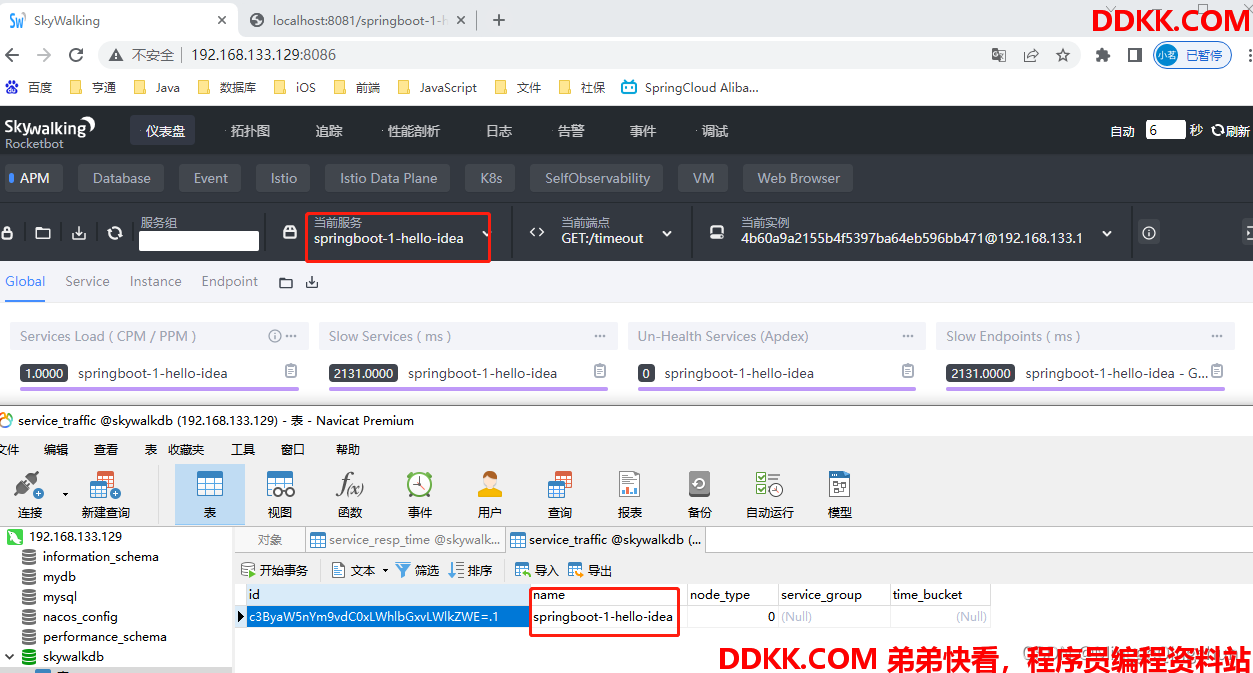Open more options on Slow Endpoints card
Viewport: 1253px width, 673px height.
coord(1217,336)
